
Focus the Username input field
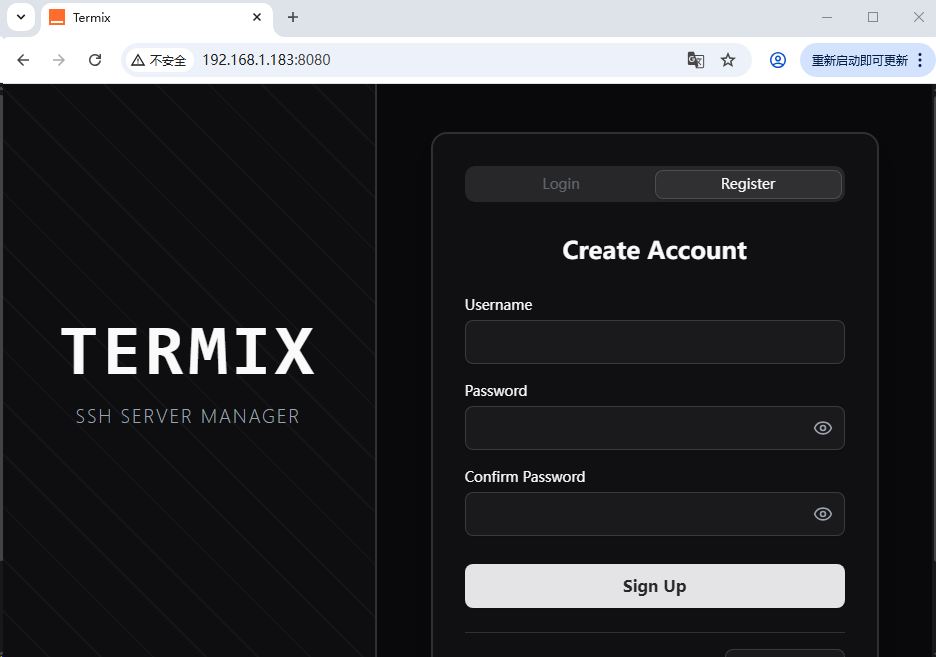tap(654, 342)
